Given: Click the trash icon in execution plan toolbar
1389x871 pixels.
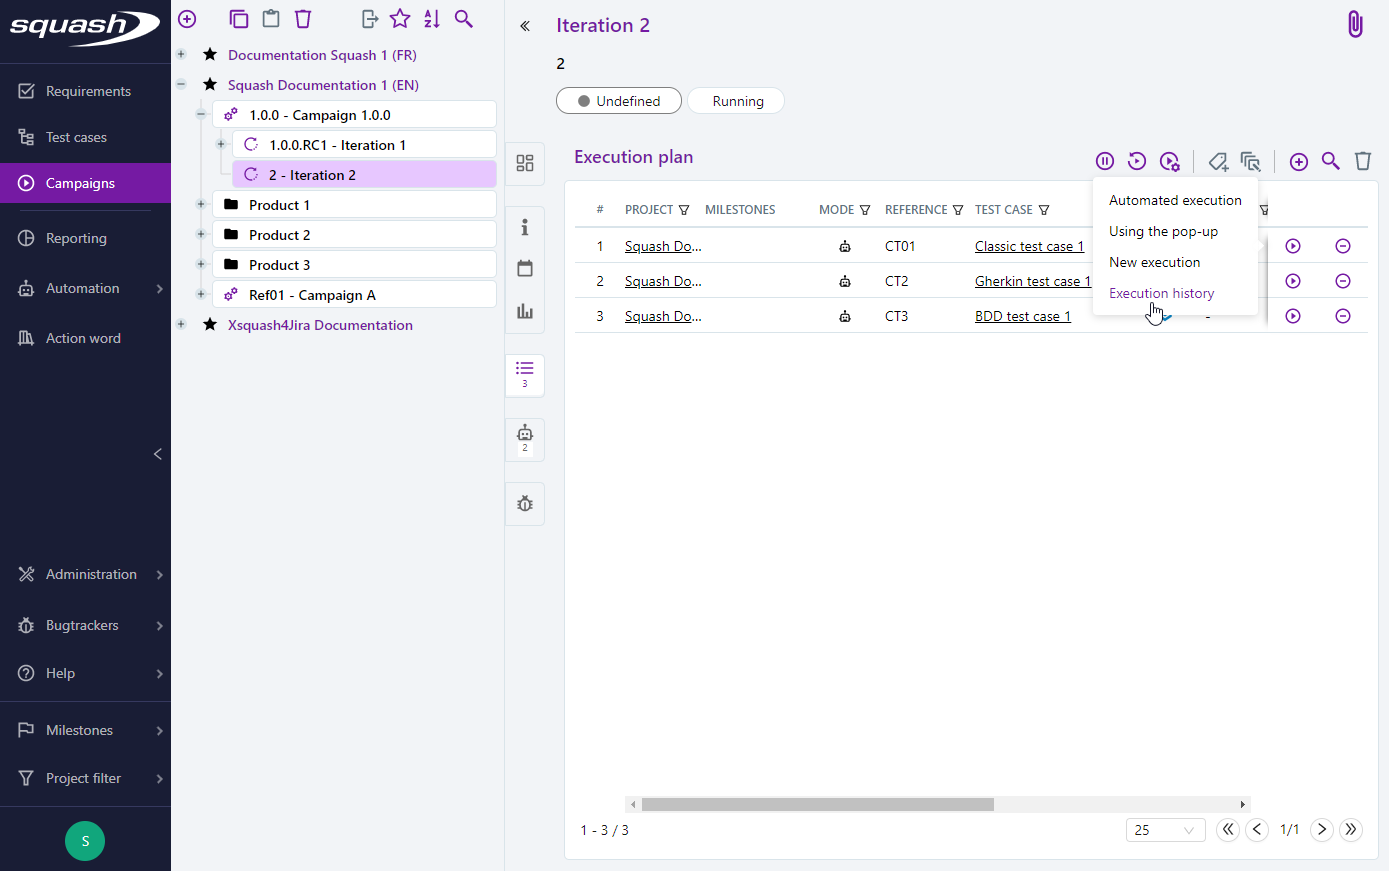Looking at the screenshot, I should tap(1362, 161).
